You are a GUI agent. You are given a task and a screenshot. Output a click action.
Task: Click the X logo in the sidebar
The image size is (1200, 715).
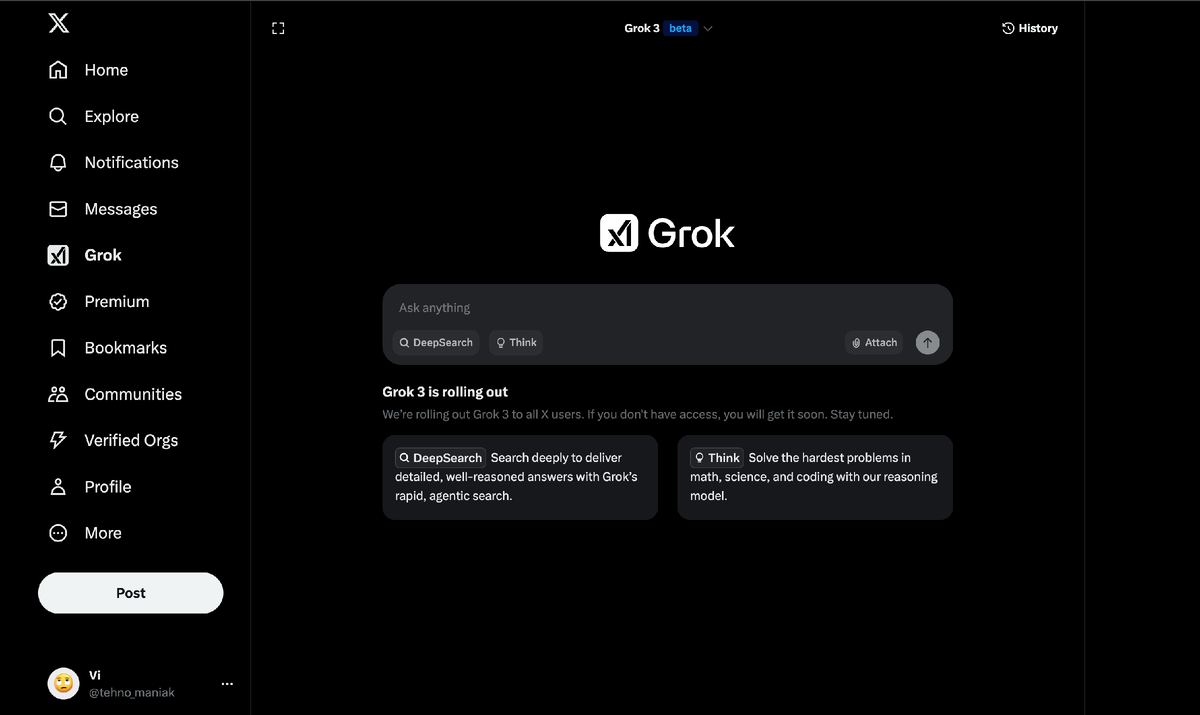pos(59,24)
